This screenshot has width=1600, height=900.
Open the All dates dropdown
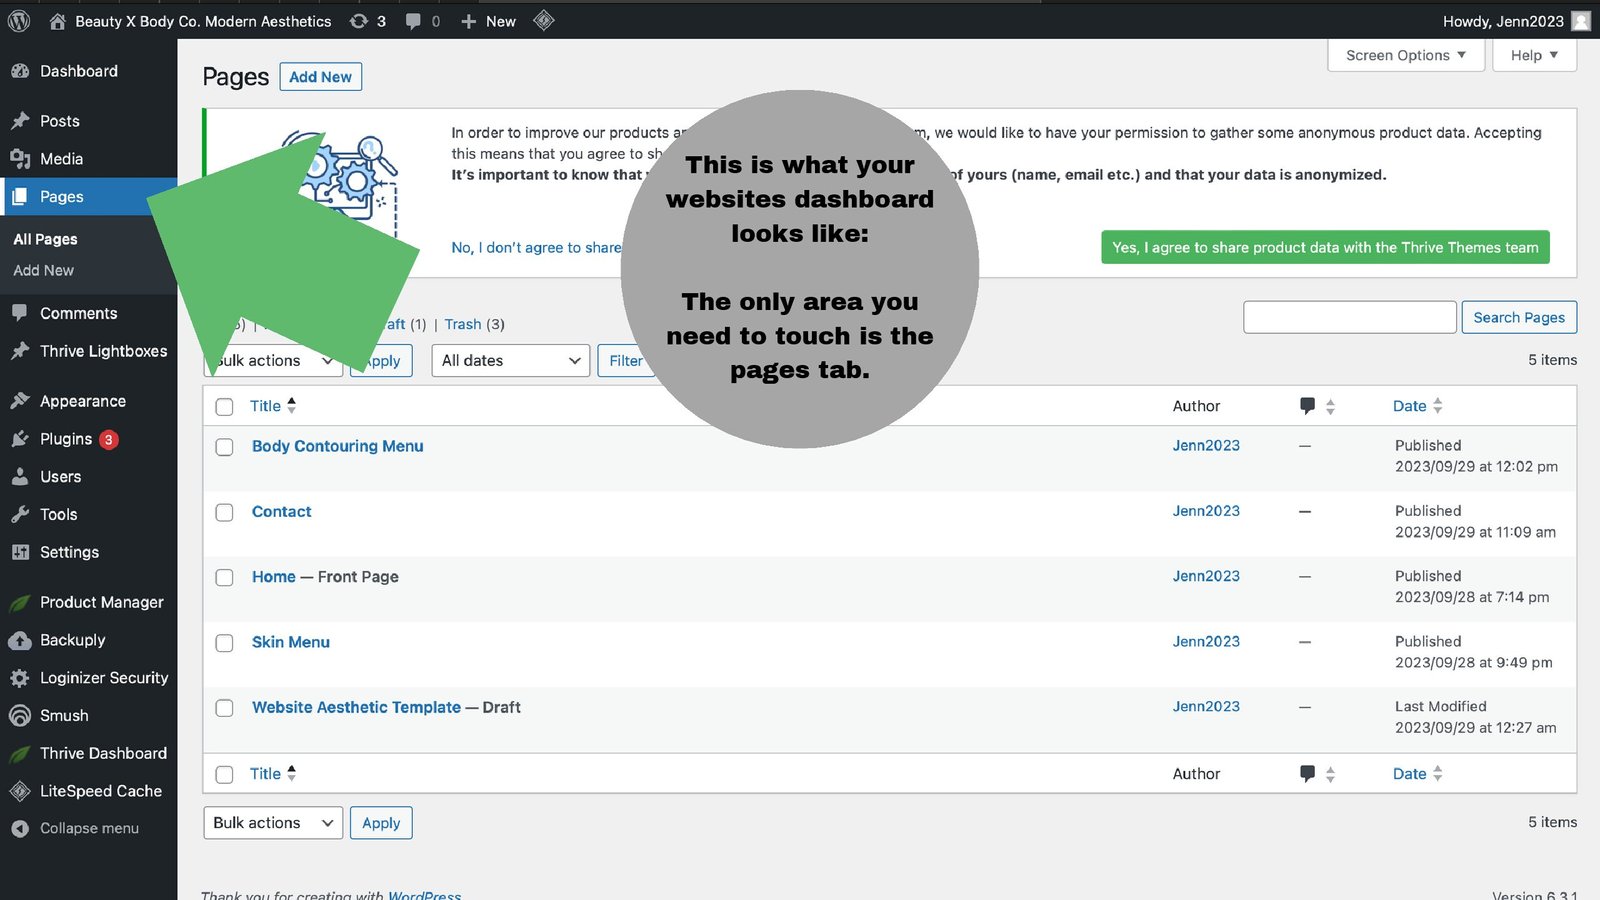tap(511, 361)
